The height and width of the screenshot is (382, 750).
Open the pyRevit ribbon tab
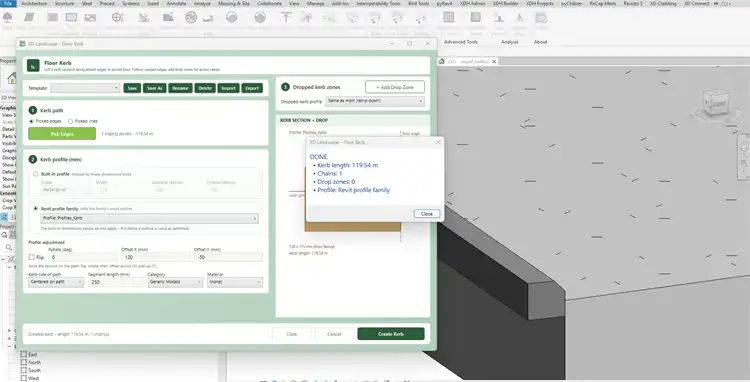tap(444, 3)
